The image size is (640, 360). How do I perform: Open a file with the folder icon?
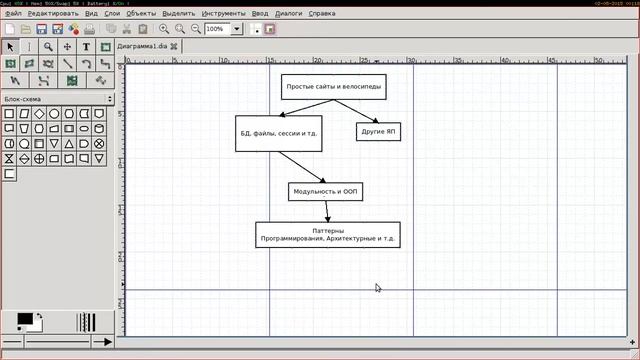point(26,29)
